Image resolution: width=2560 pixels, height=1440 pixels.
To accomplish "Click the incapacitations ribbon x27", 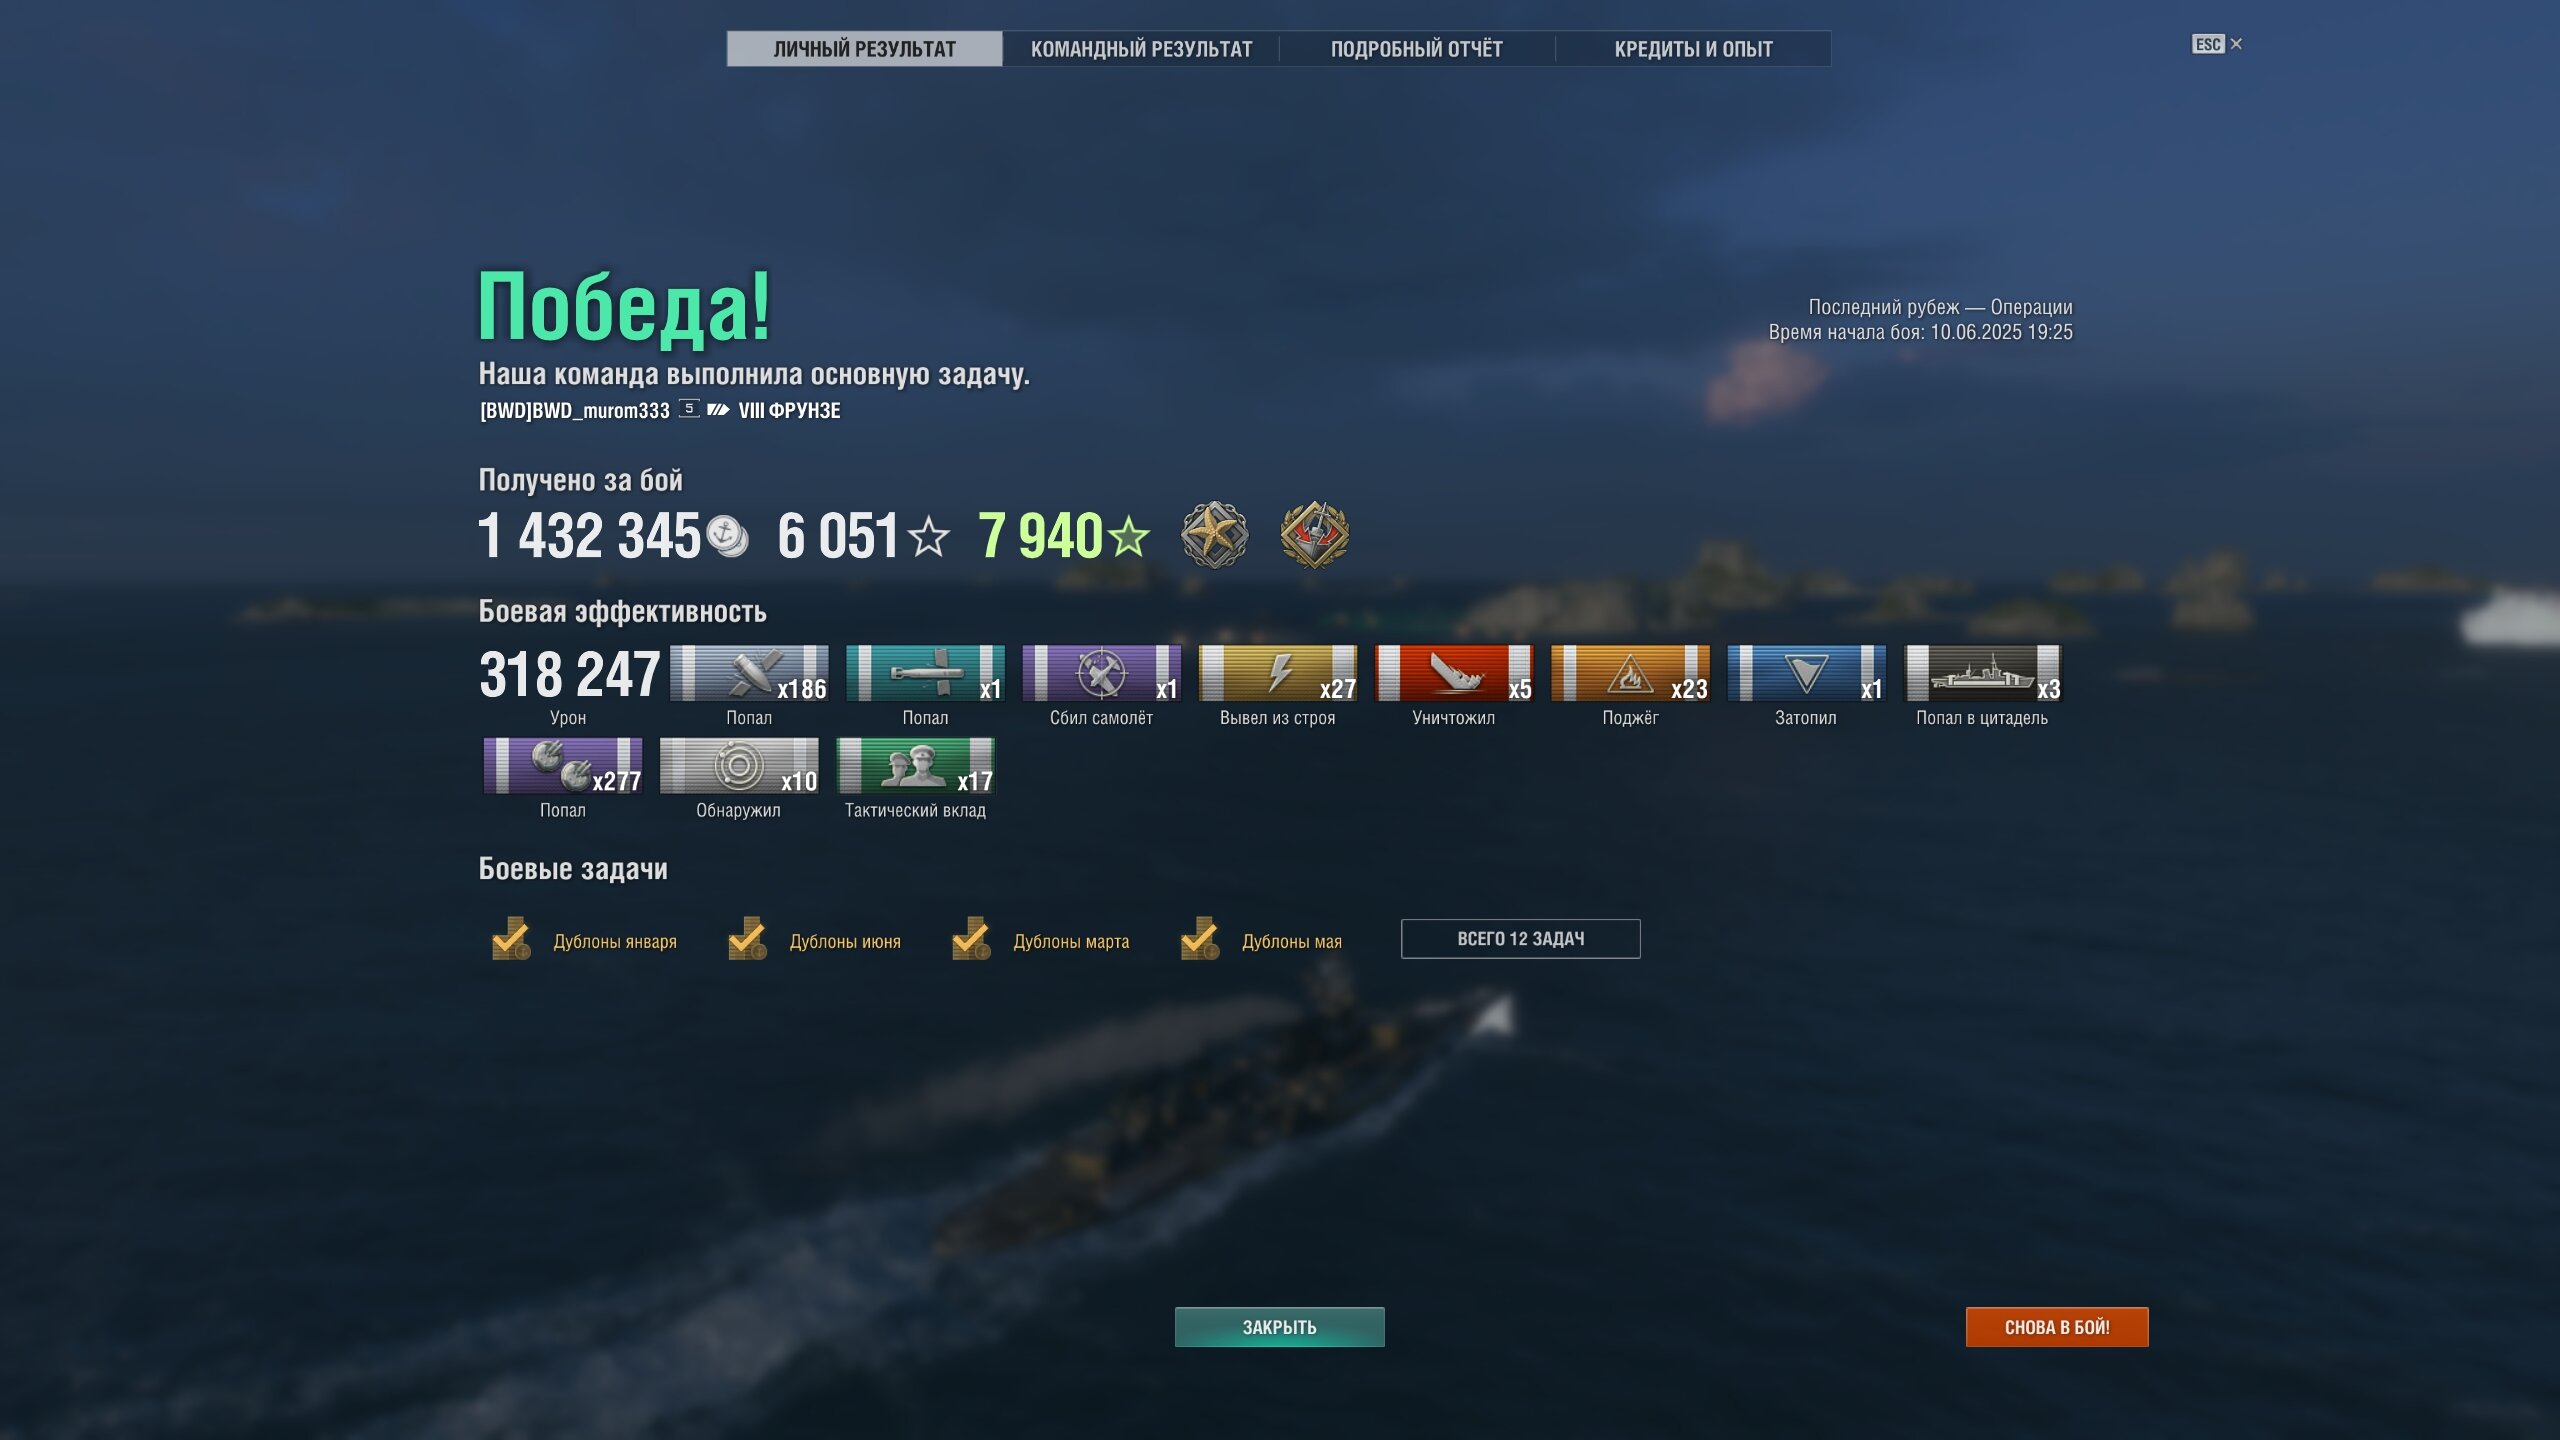I will [1278, 673].
